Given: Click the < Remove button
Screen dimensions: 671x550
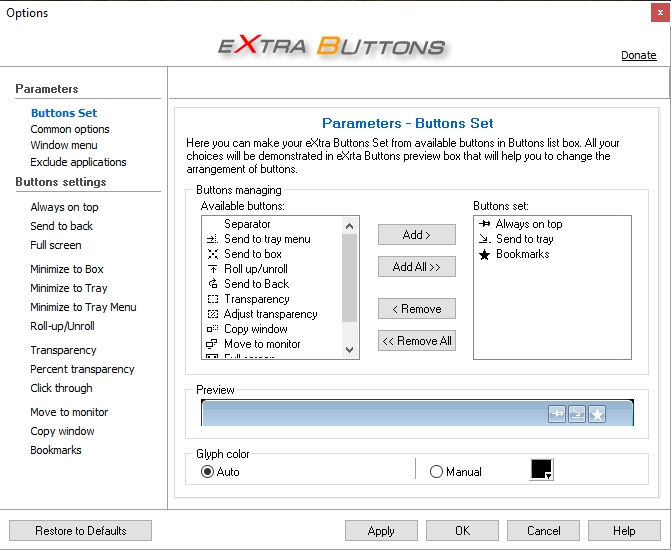Looking at the screenshot, I should [x=416, y=309].
